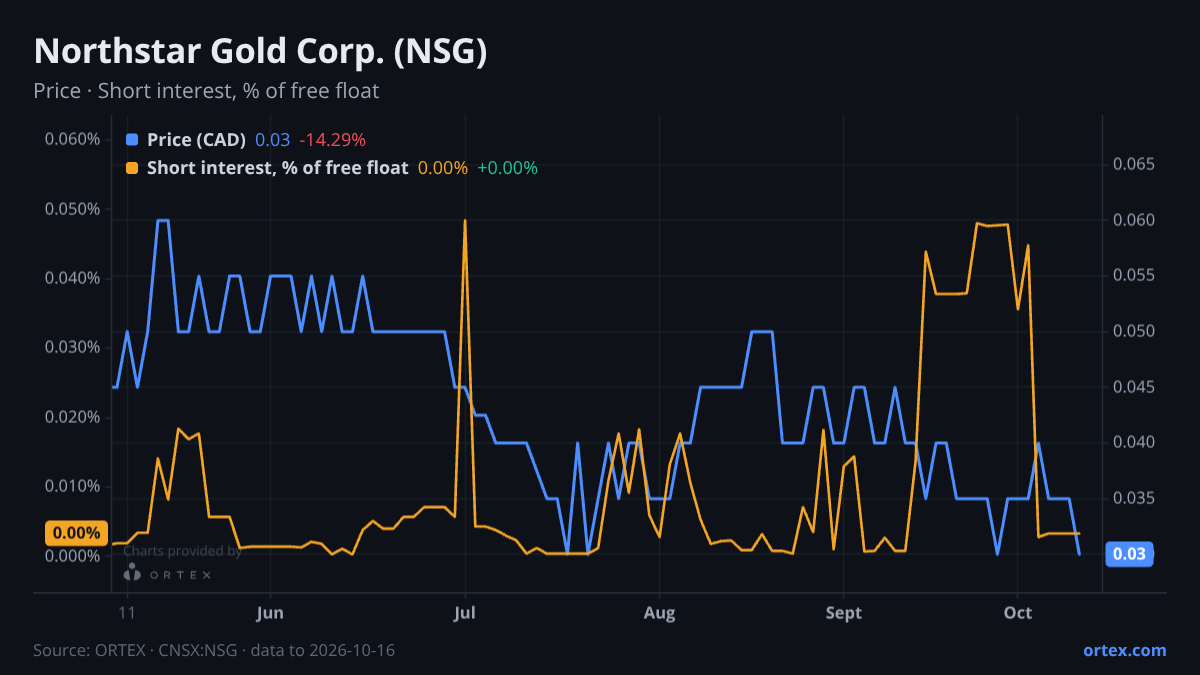This screenshot has width=1200, height=675.
Task: Click the ORTEX logo icon in chart
Action: click(x=131, y=574)
